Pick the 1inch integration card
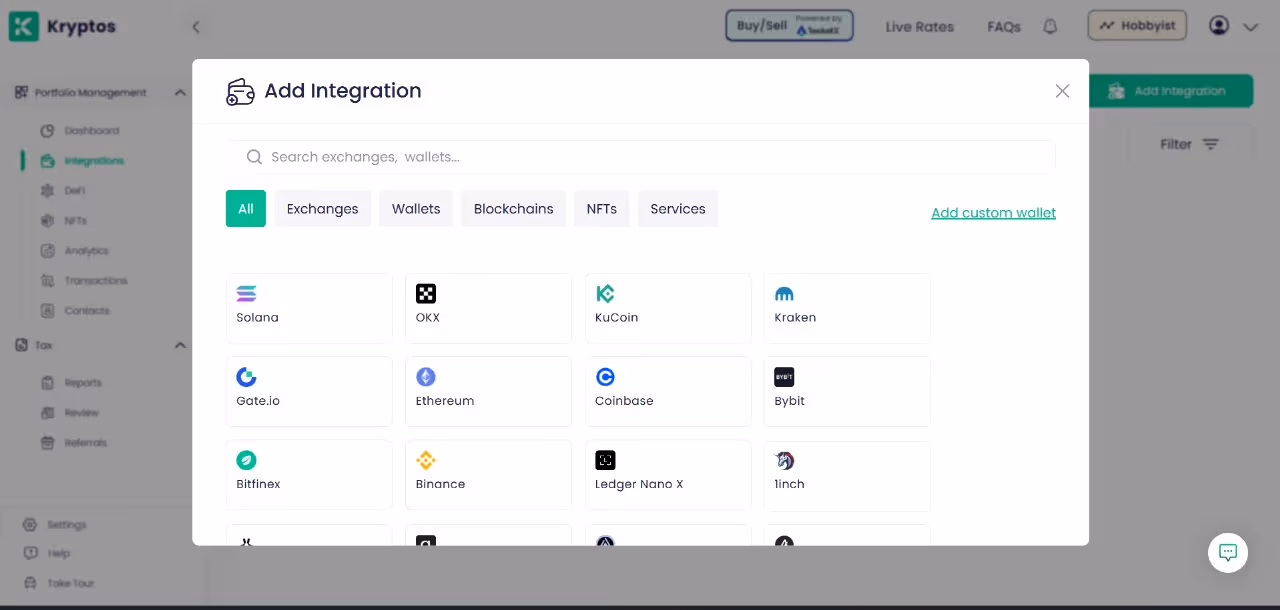Image resolution: width=1280 pixels, height=610 pixels. tap(847, 475)
